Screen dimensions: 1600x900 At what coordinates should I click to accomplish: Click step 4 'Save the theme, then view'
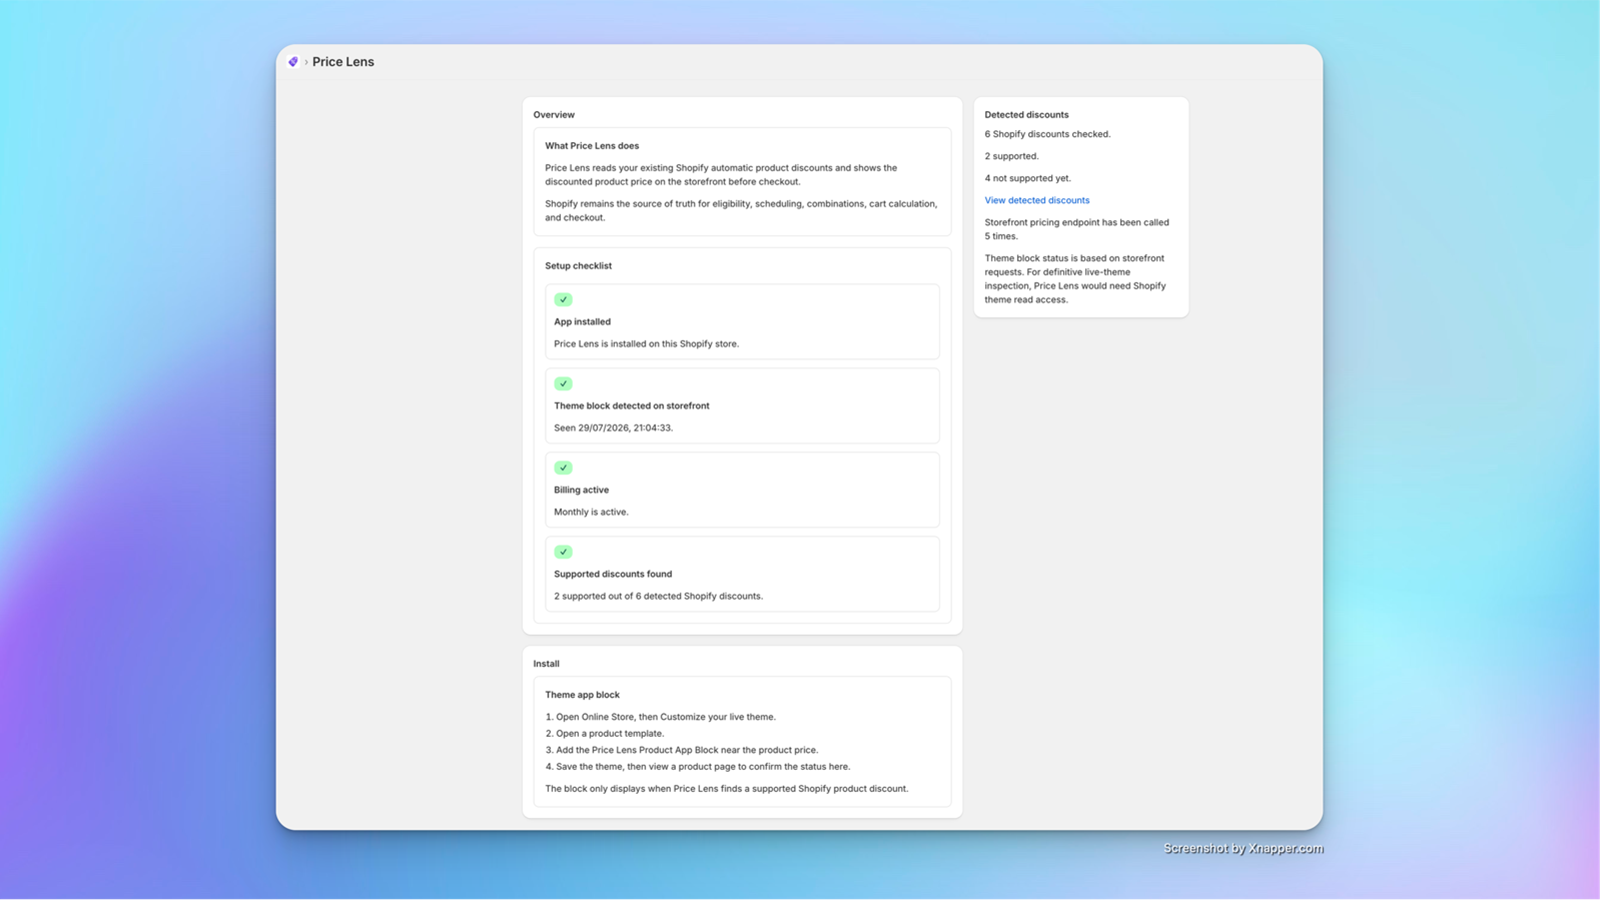click(697, 767)
